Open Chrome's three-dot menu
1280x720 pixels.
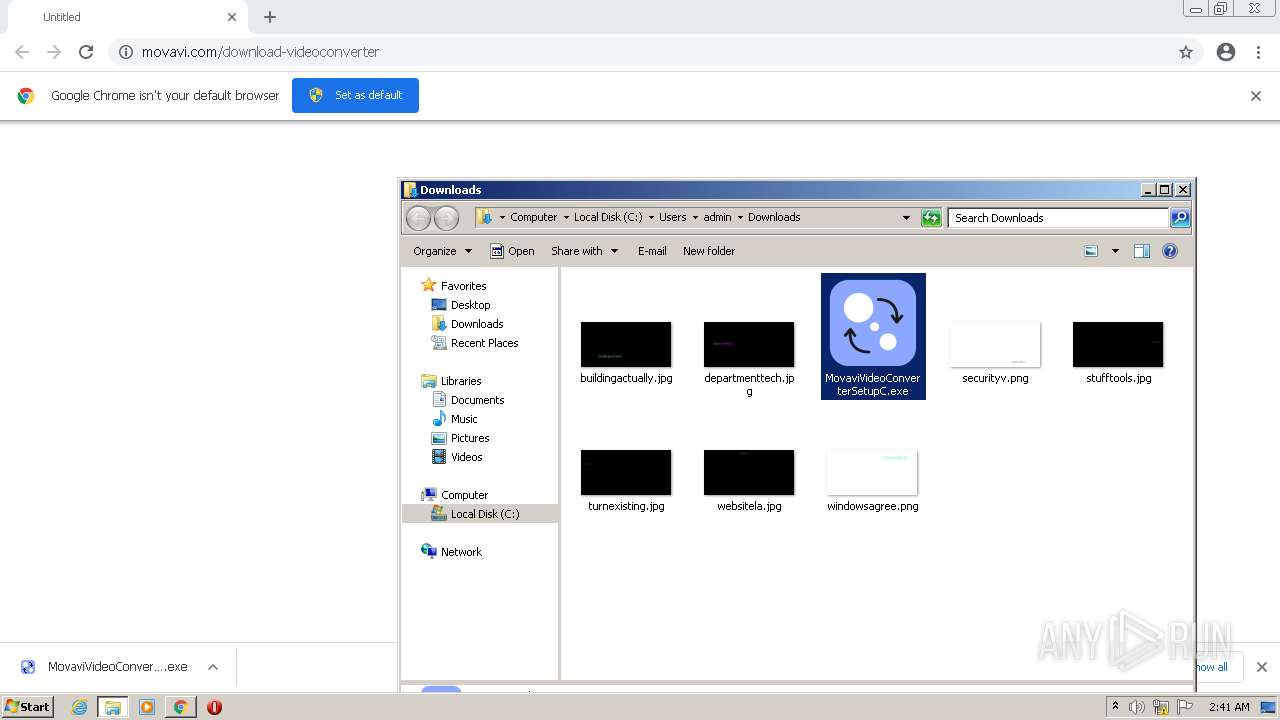(1259, 52)
